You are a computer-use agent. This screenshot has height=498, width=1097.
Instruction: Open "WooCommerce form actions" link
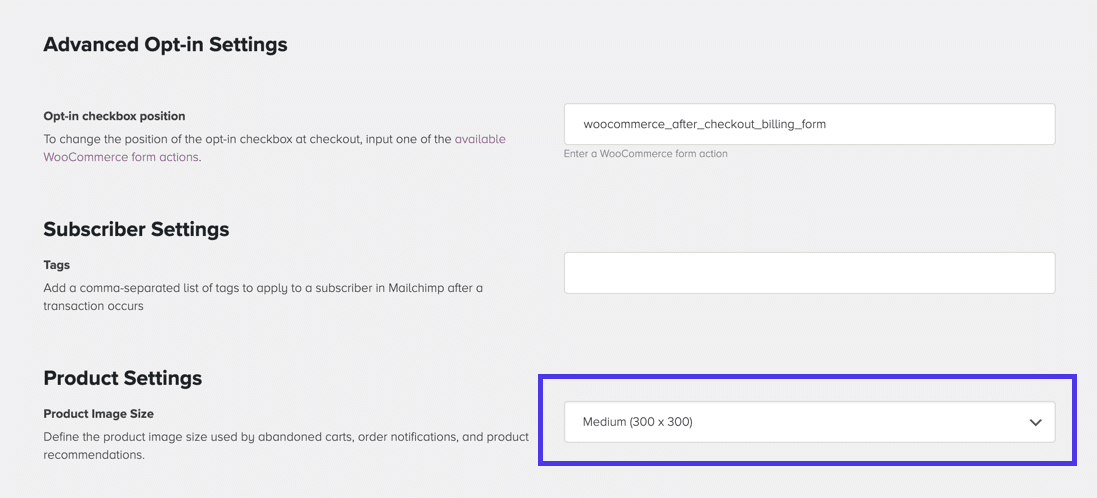point(121,157)
